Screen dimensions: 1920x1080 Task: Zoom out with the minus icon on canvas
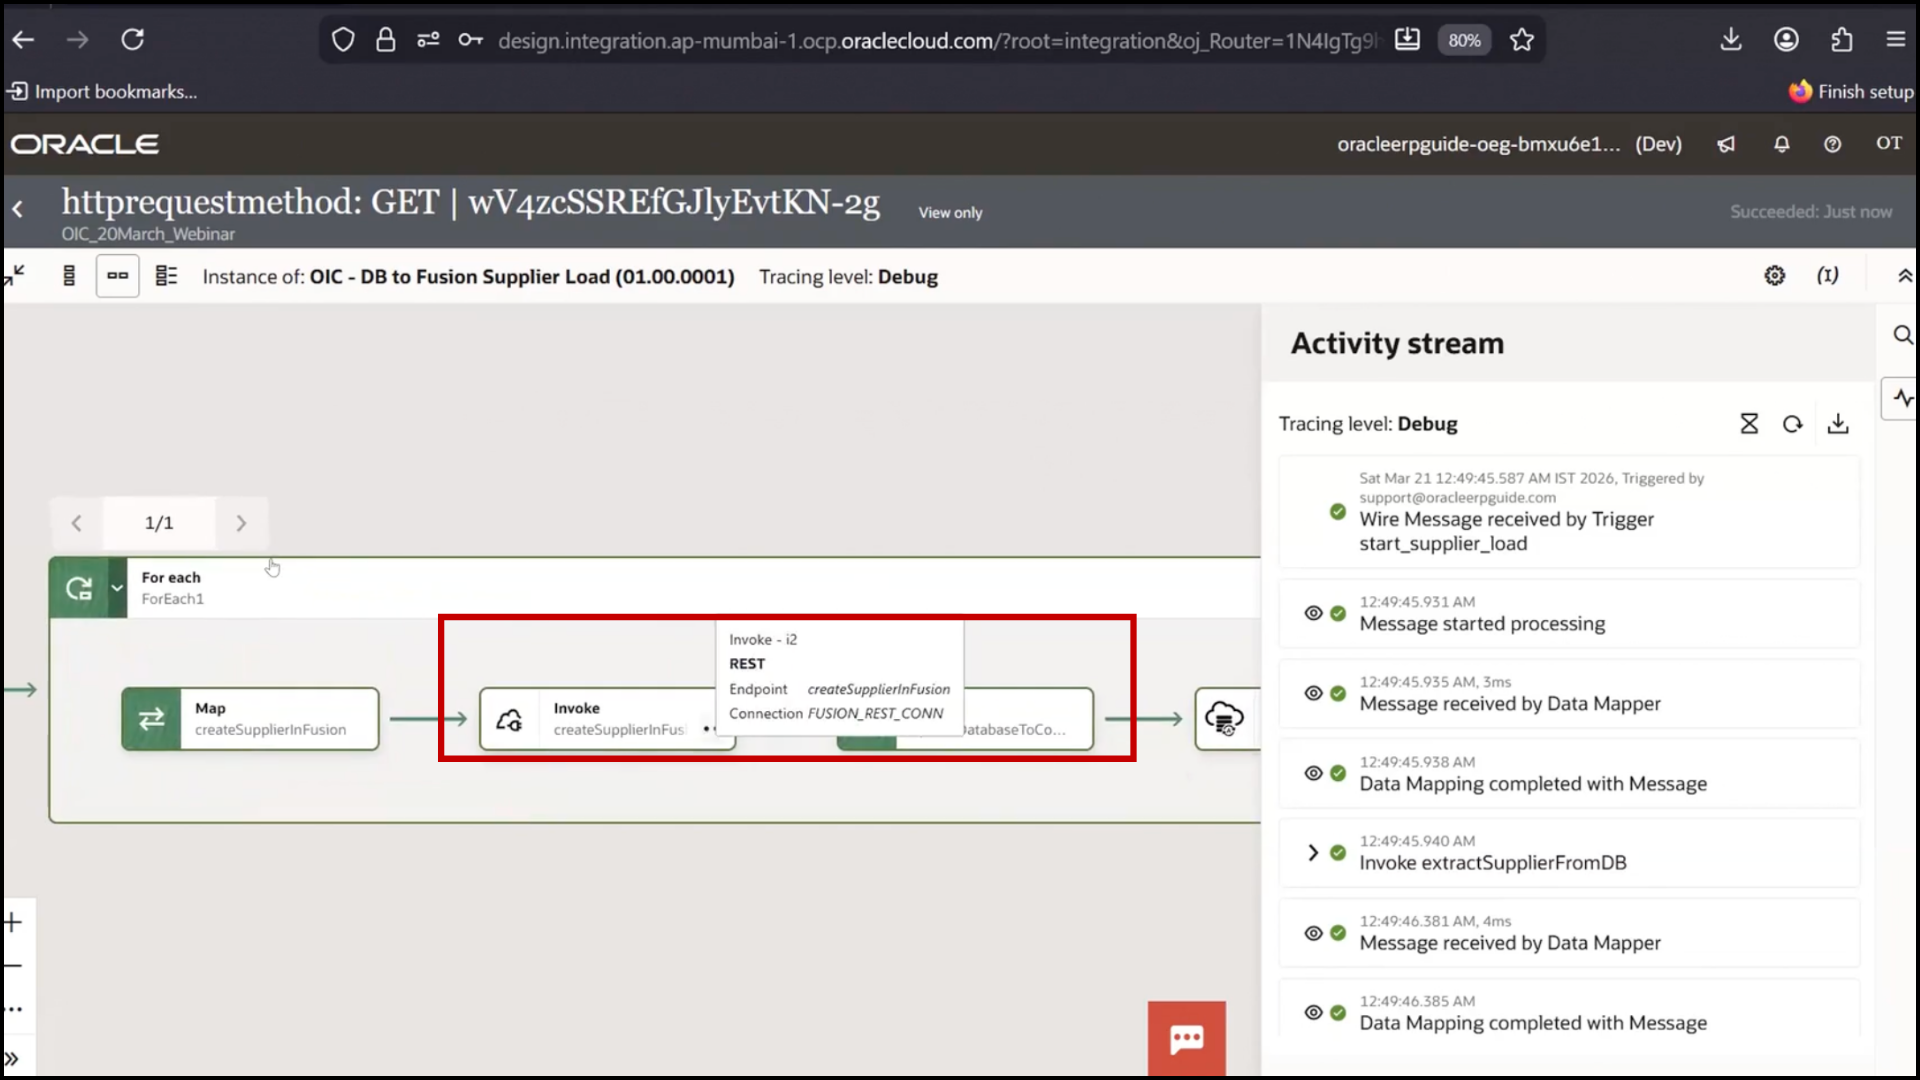coord(13,966)
